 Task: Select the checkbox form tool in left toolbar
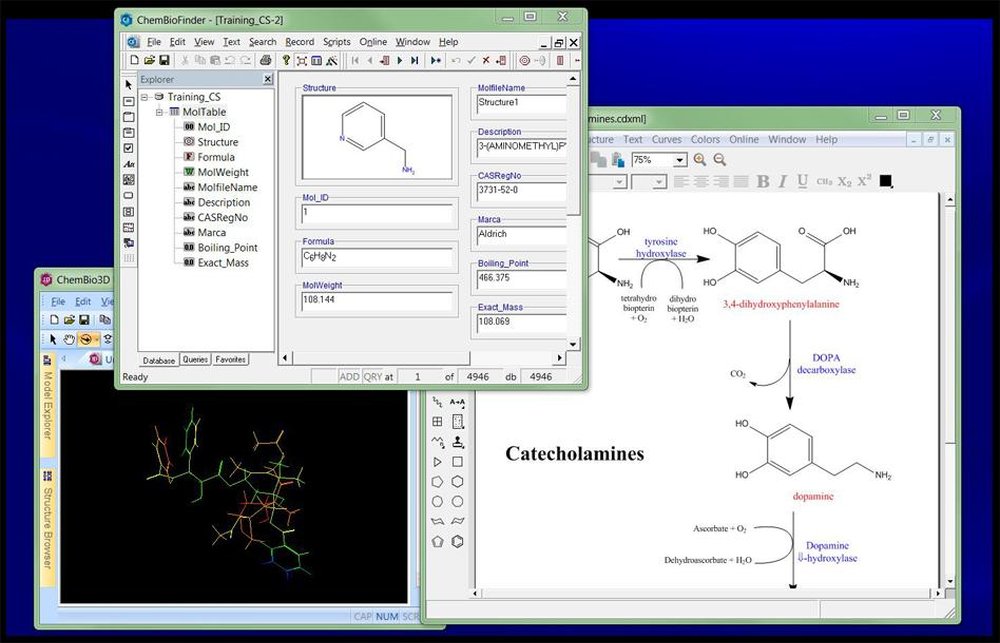(x=129, y=148)
